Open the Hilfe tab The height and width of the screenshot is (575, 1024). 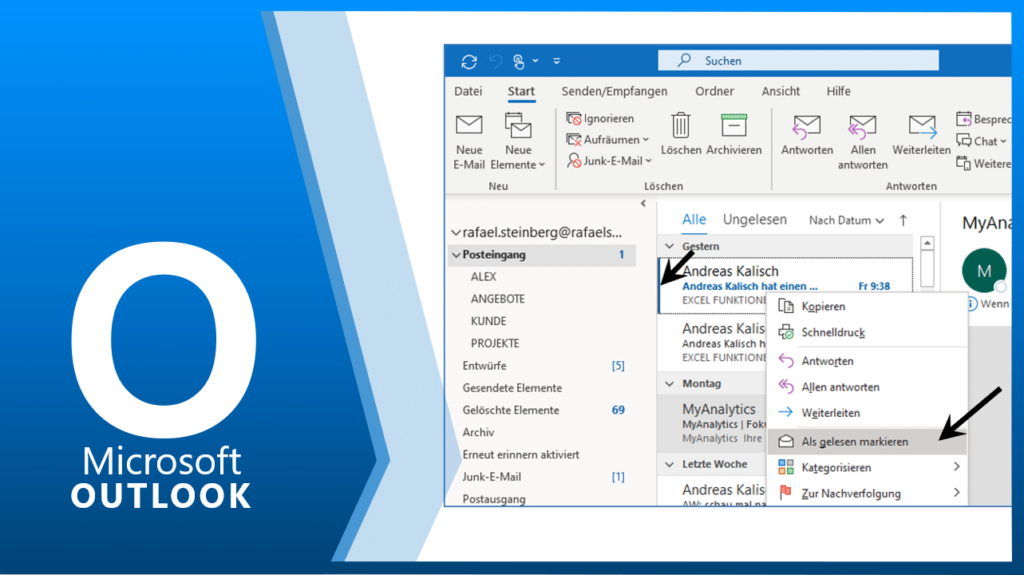tap(839, 91)
